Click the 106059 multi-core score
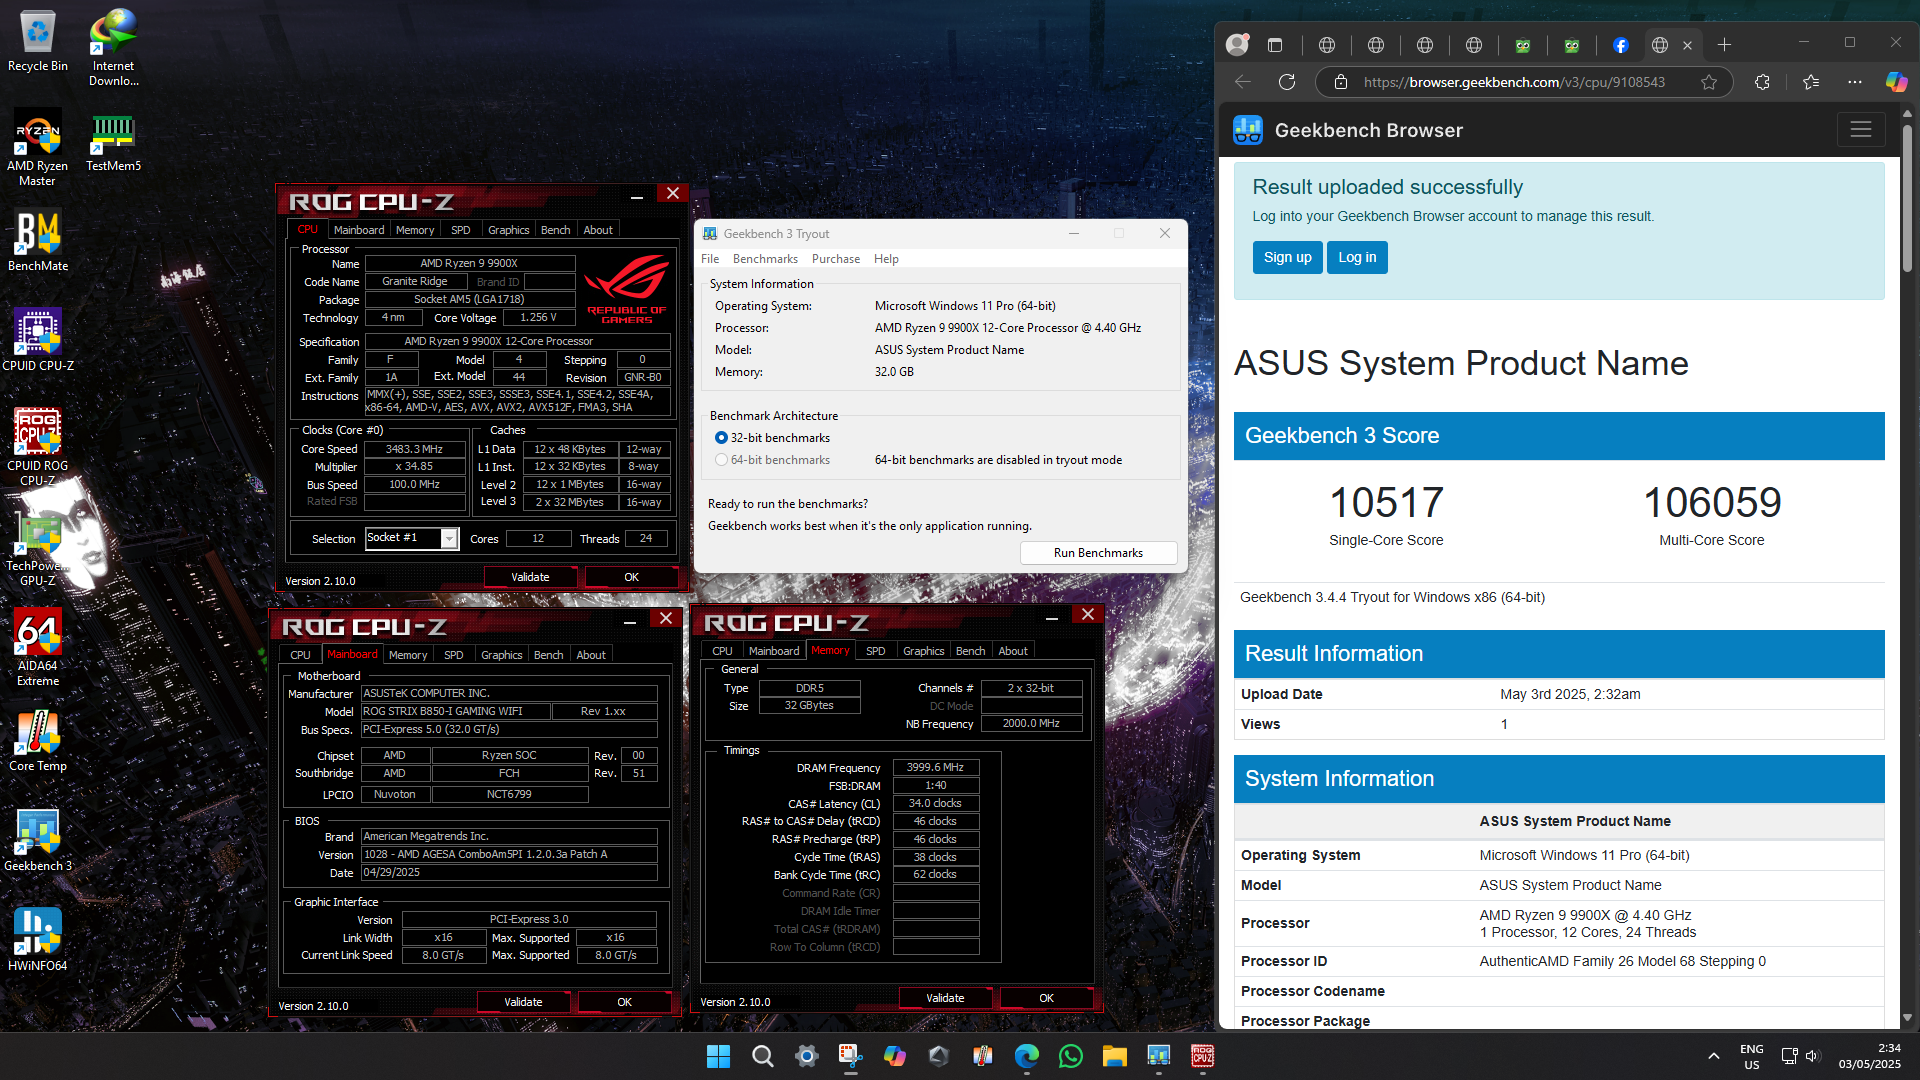The height and width of the screenshot is (1080, 1920). [x=1712, y=502]
